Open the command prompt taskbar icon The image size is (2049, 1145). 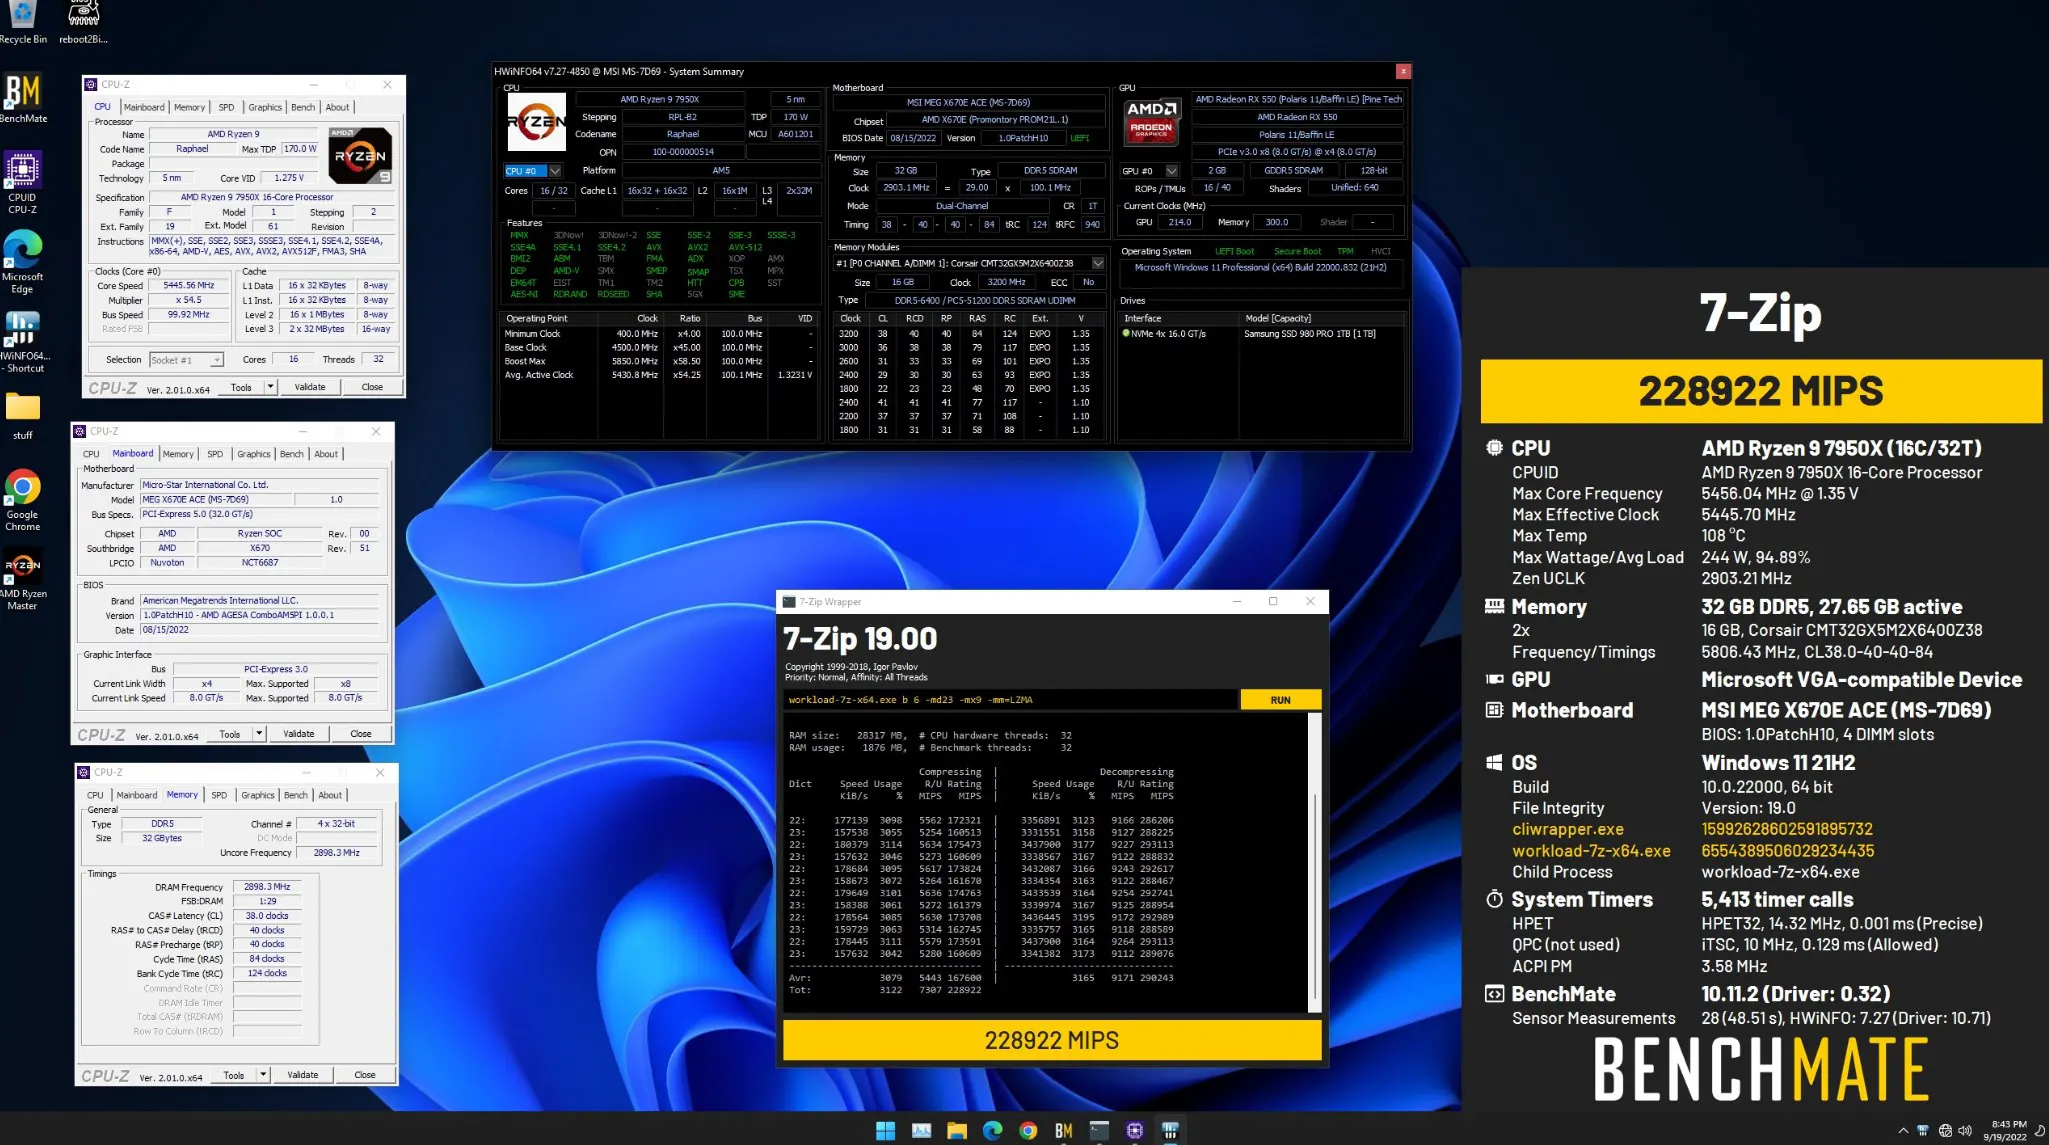click(1099, 1130)
